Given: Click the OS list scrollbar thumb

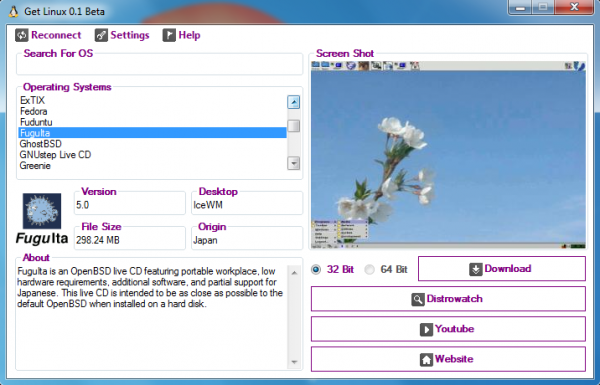Looking at the screenshot, I should click(293, 126).
